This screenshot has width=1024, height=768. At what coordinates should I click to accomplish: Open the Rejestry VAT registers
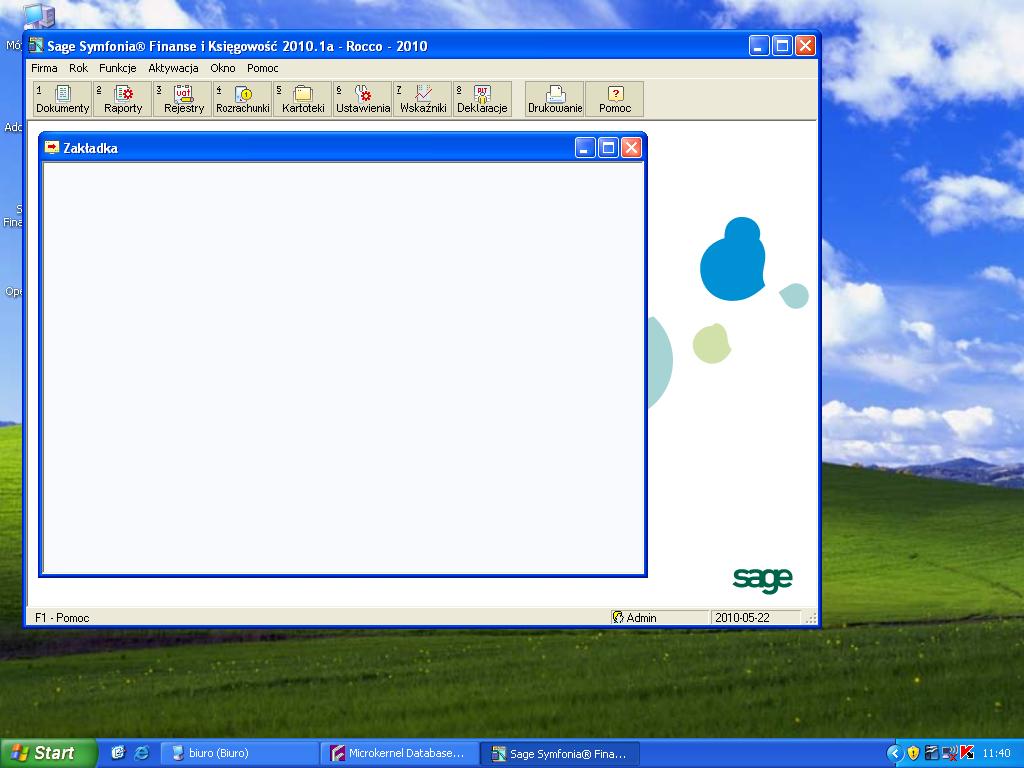pos(183,99)
